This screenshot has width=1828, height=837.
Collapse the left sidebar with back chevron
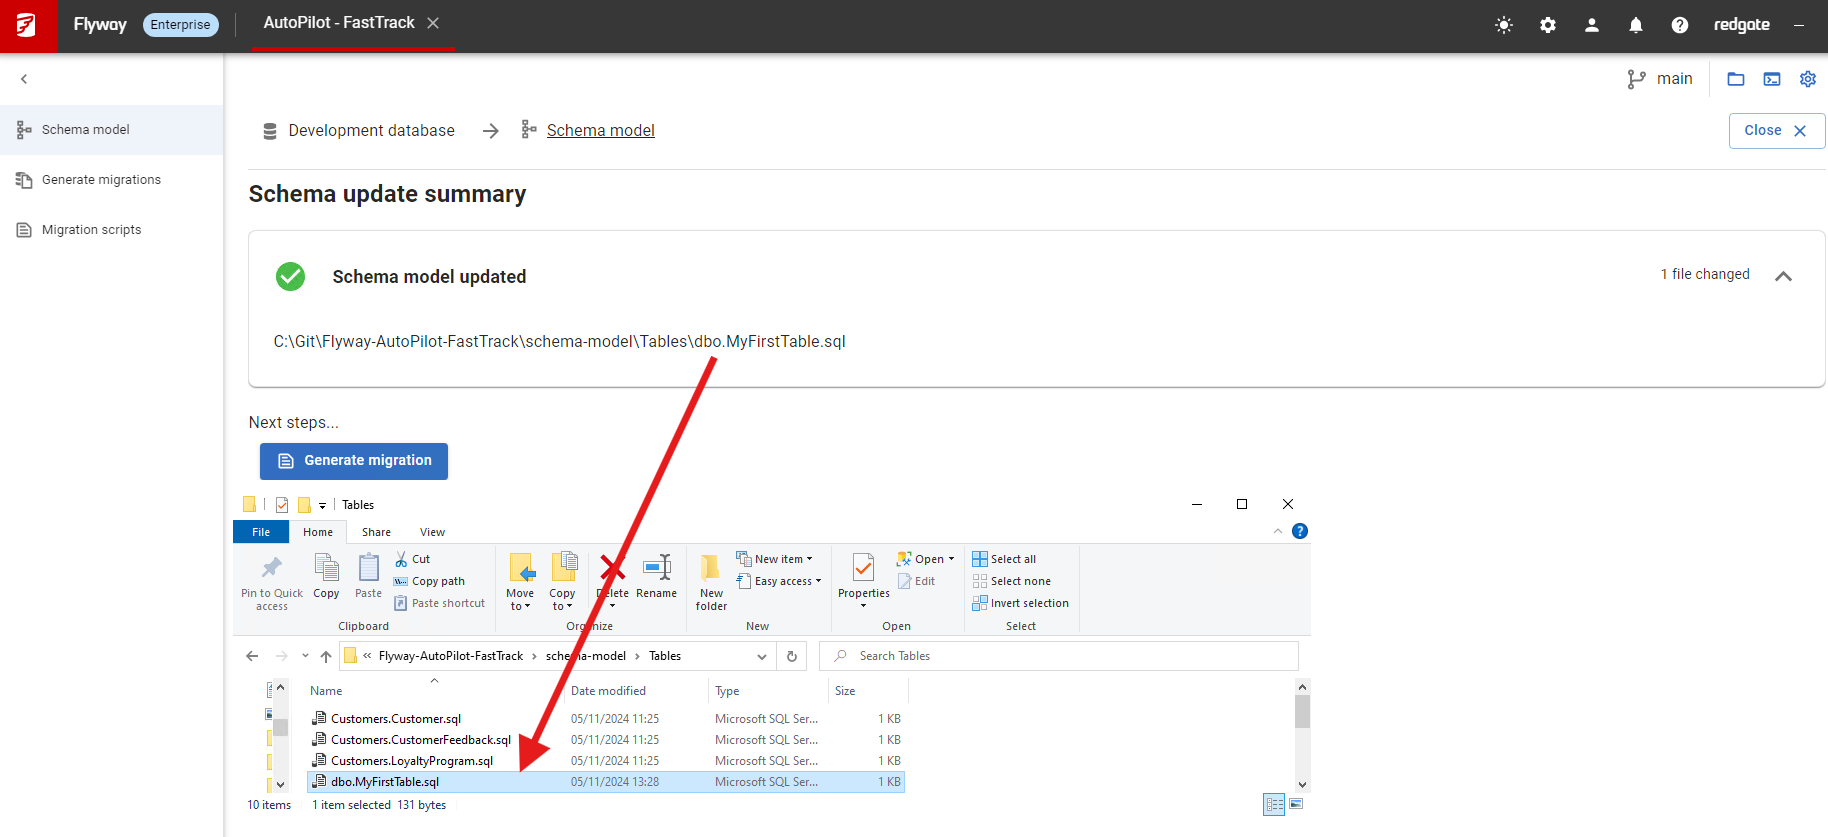[24, 79]
